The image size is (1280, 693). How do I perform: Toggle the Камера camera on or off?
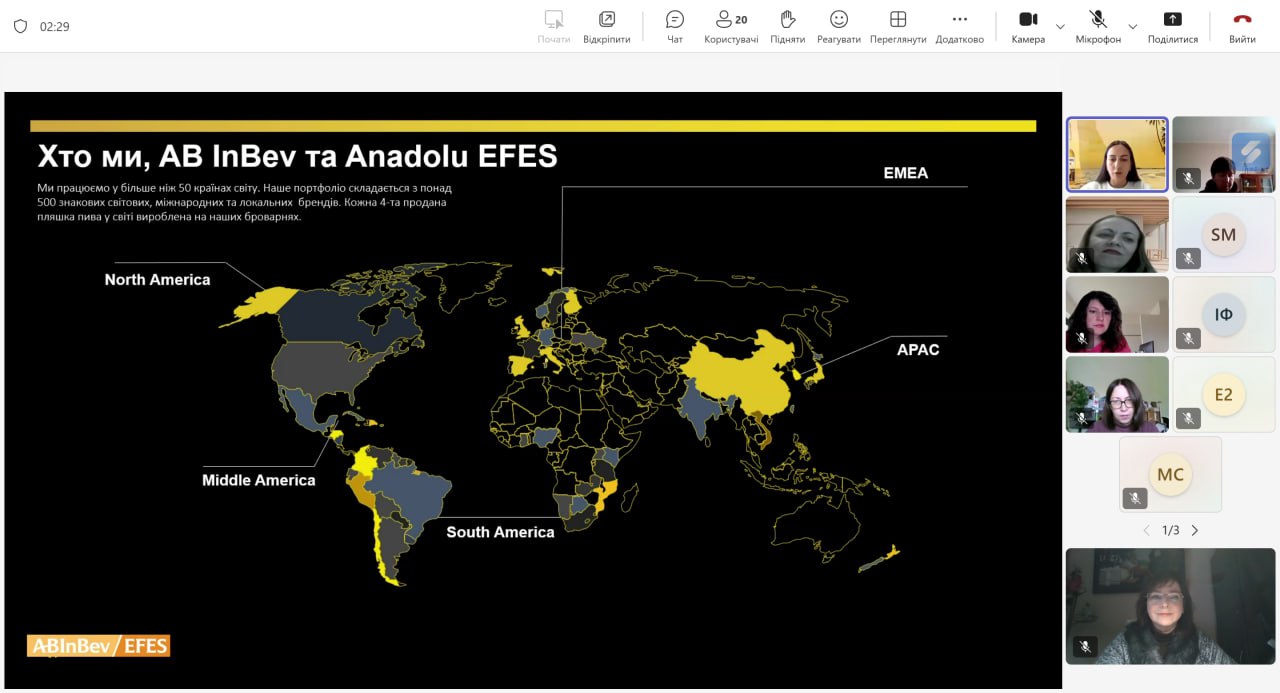[x=1027, y=26]
